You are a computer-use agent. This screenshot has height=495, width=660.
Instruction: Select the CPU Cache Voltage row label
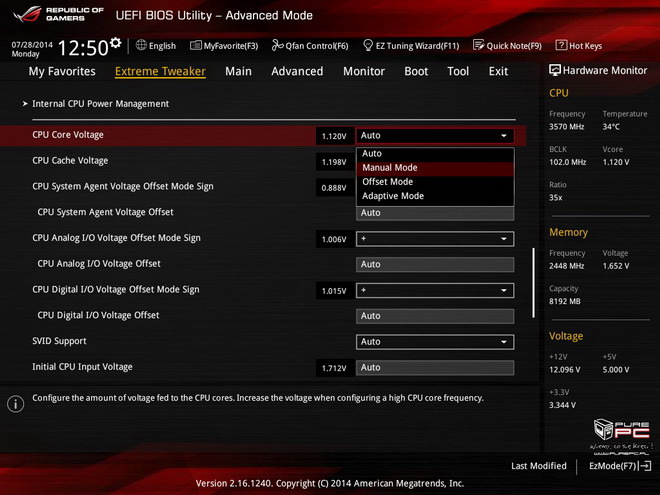(x=70, y=160)
